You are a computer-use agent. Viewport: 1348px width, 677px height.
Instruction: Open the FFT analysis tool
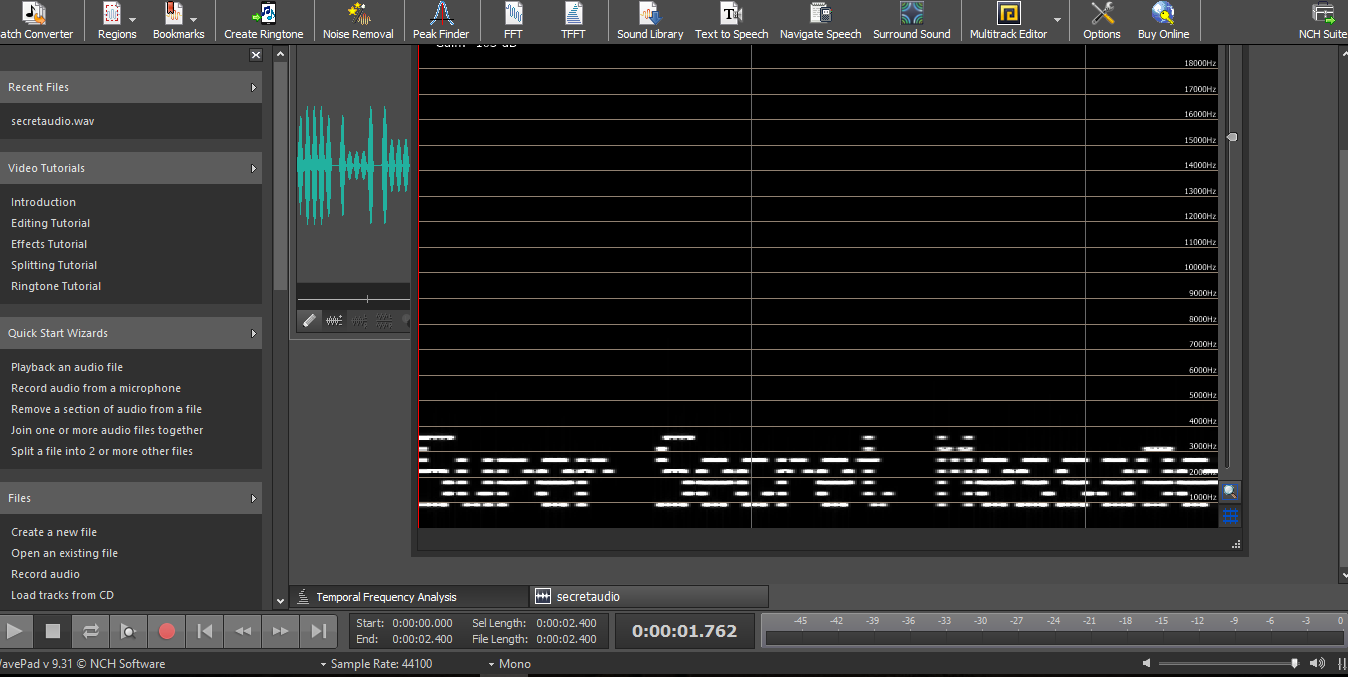coord(513,21)
